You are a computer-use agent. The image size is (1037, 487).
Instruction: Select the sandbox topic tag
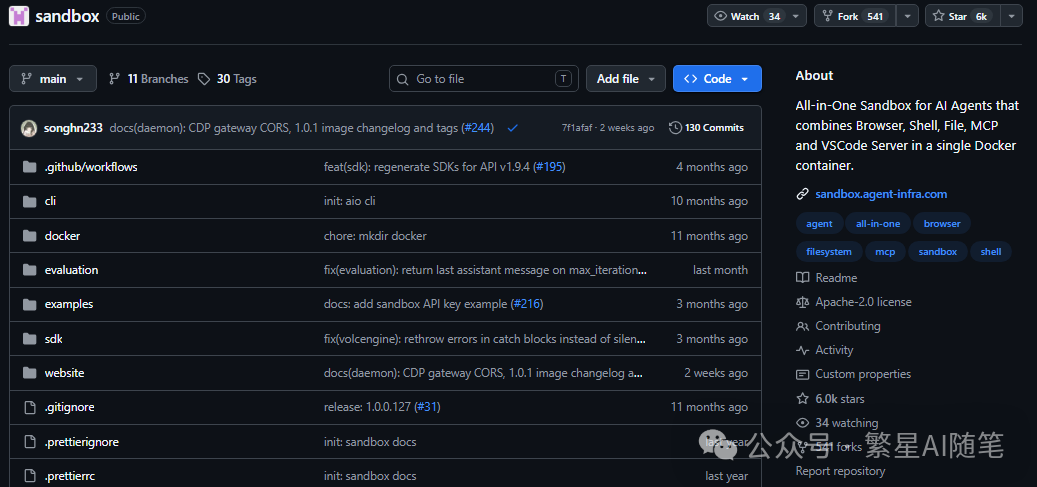[x=938, y=251]
